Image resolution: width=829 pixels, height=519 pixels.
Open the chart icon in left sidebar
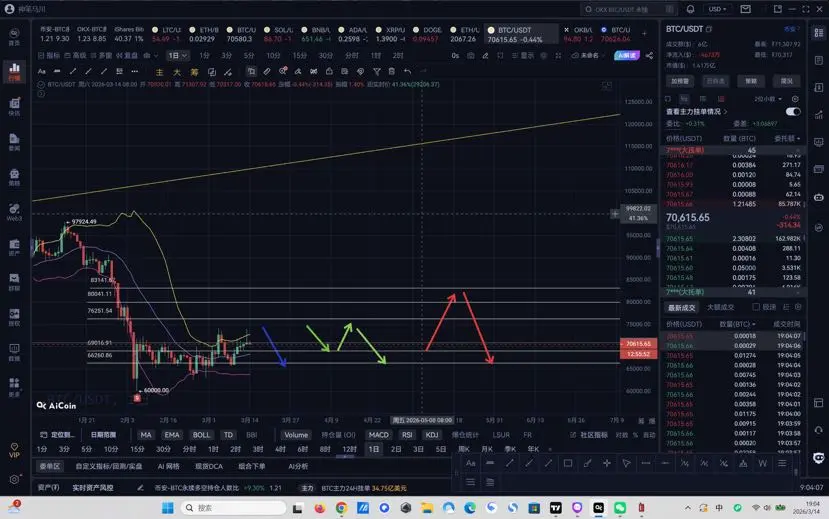pyautogui.click(x=14, y=71)
